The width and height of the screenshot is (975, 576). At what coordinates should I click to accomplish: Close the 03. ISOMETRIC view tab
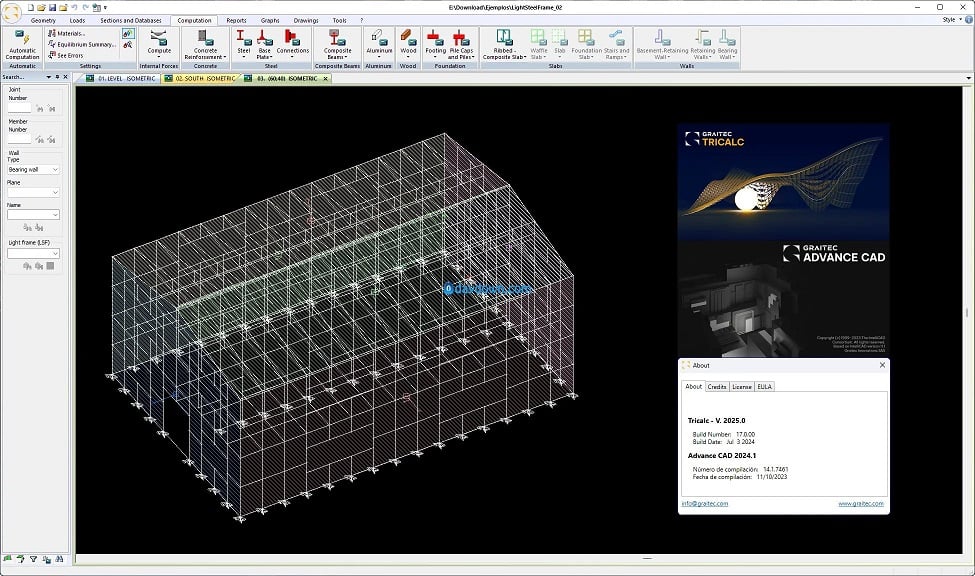click(x=325, y=78)
